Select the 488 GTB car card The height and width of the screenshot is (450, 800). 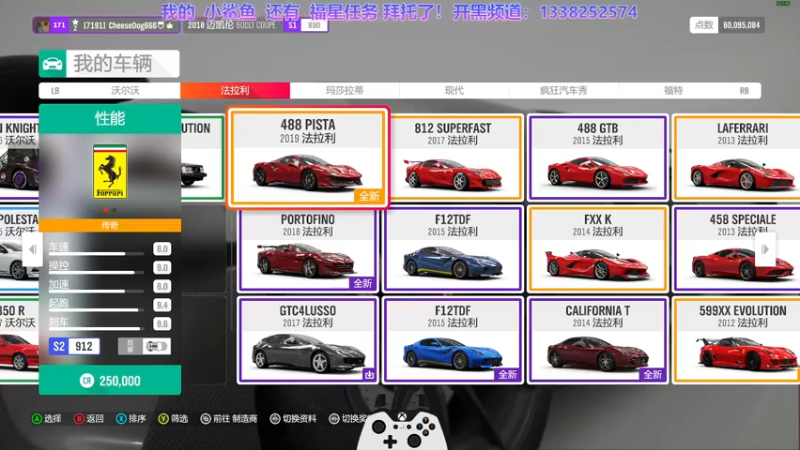[x=597, y=158]
